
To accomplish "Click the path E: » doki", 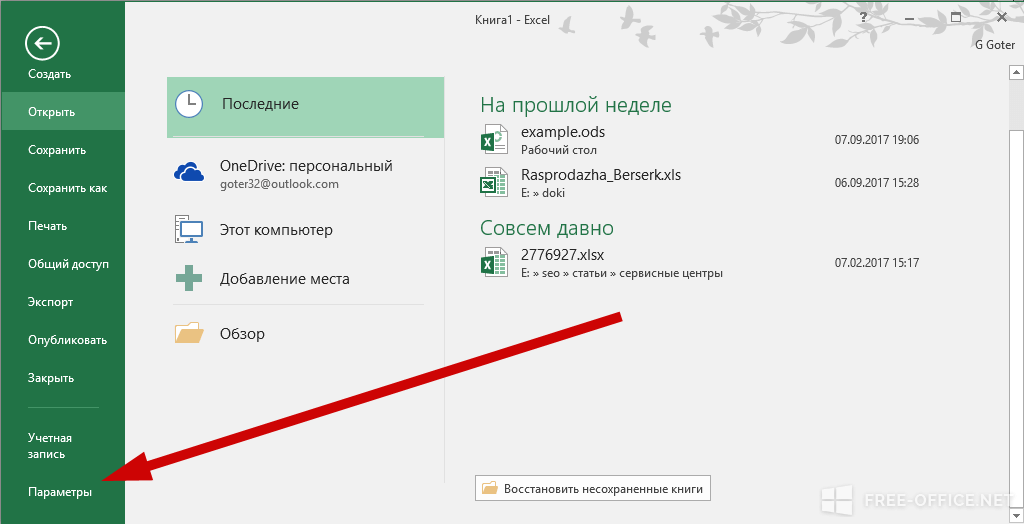I will click(543, 193).
